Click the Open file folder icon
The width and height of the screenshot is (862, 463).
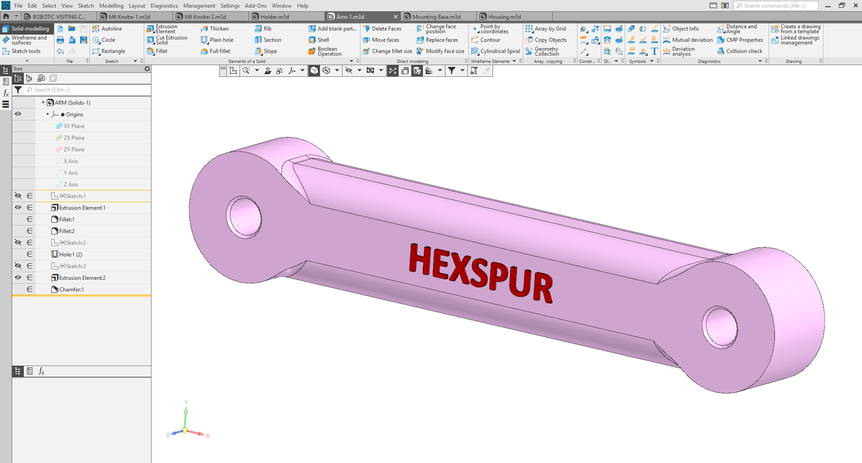pyautogui.click(x=72, y=29)
